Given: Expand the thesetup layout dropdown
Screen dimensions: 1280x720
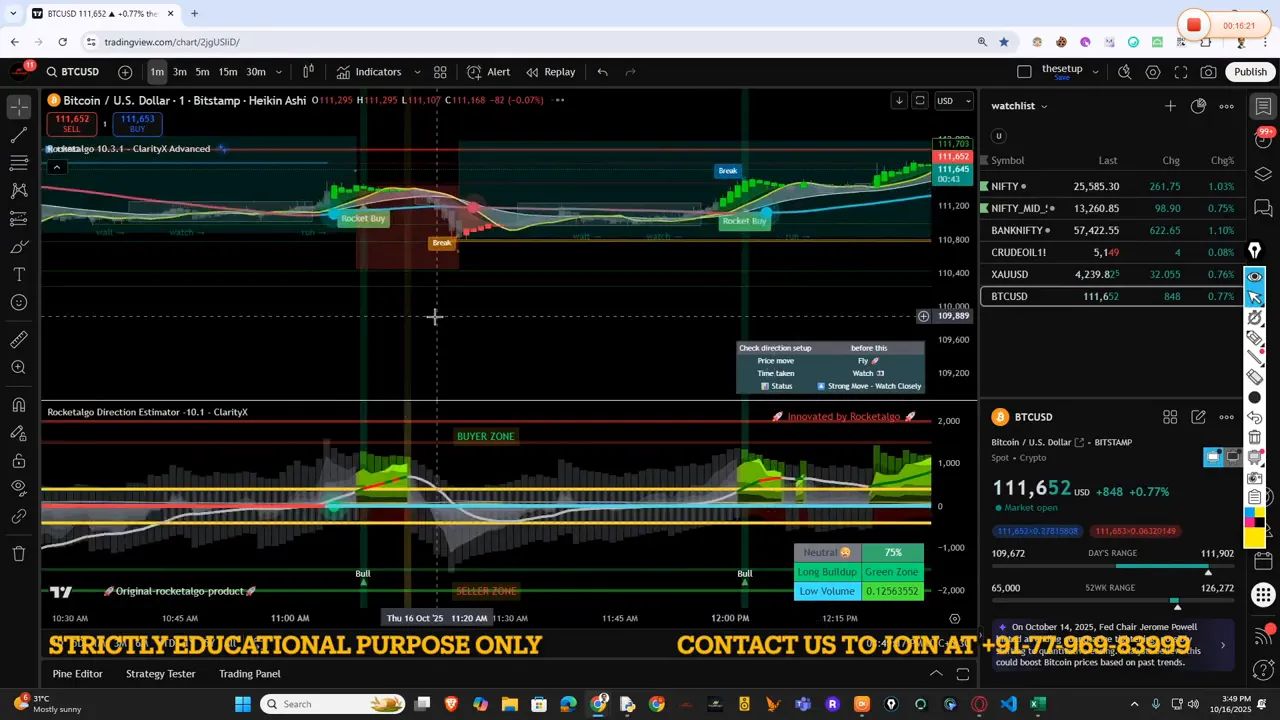Looking at the screenshot, I should coord(1095,71).
